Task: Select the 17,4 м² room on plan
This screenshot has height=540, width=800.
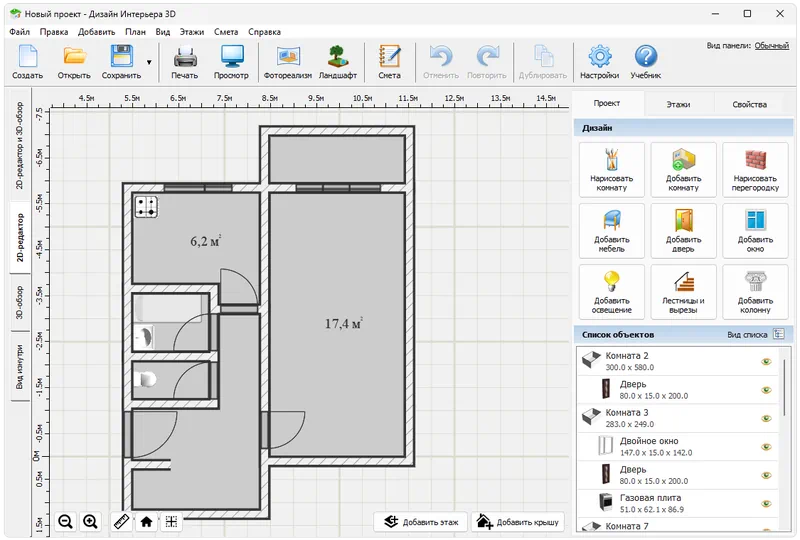Action: (x=337, y=324)
